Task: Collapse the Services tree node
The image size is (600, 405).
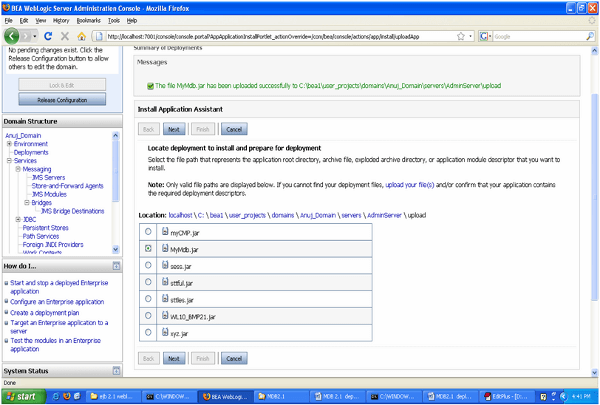Action: pos(9,161)
